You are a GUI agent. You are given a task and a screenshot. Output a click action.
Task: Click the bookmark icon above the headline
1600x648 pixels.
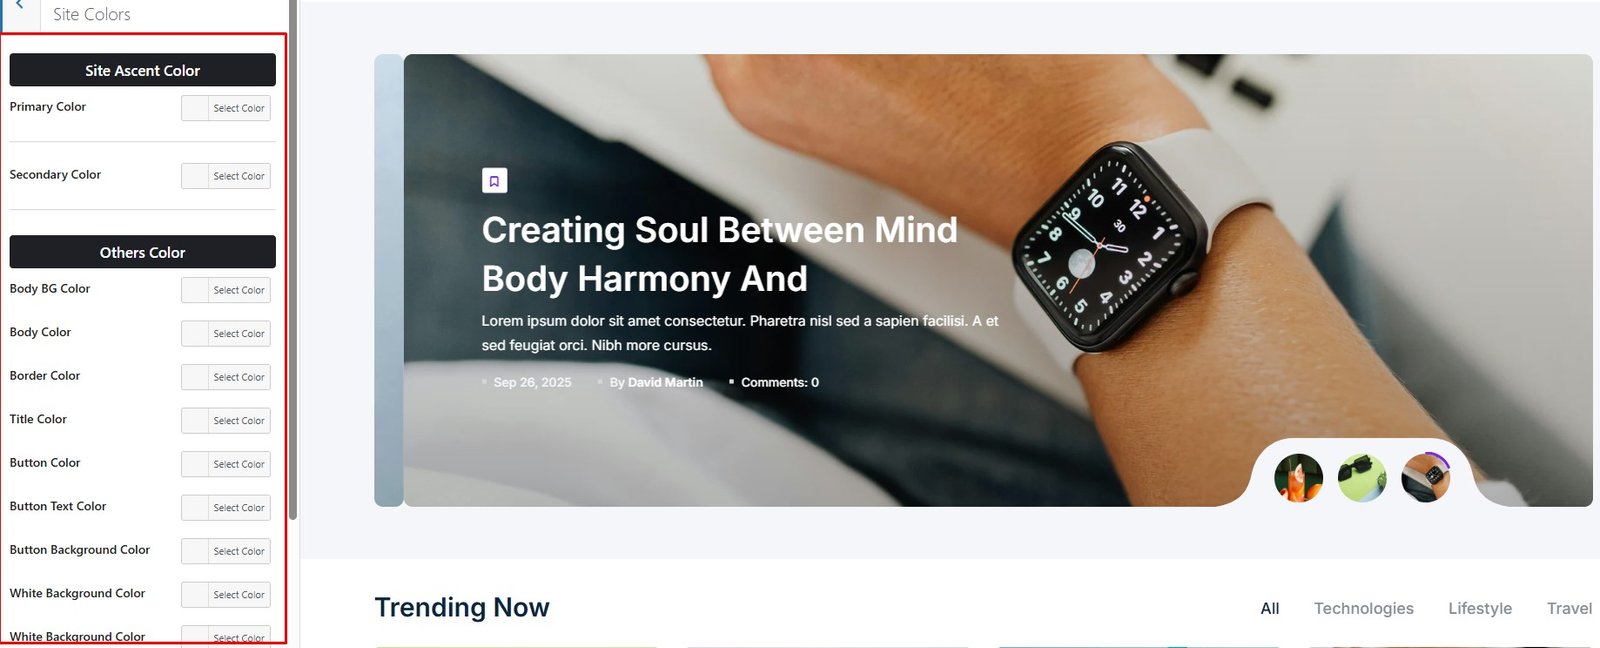494,181
